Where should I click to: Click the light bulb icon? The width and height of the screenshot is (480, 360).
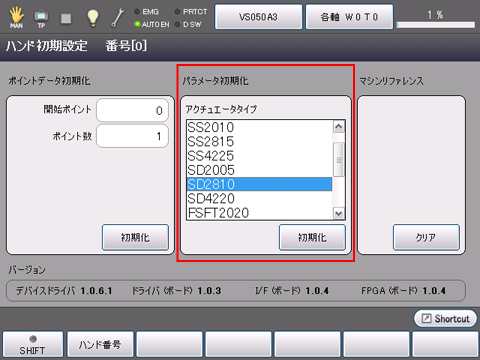coord(93,18)
